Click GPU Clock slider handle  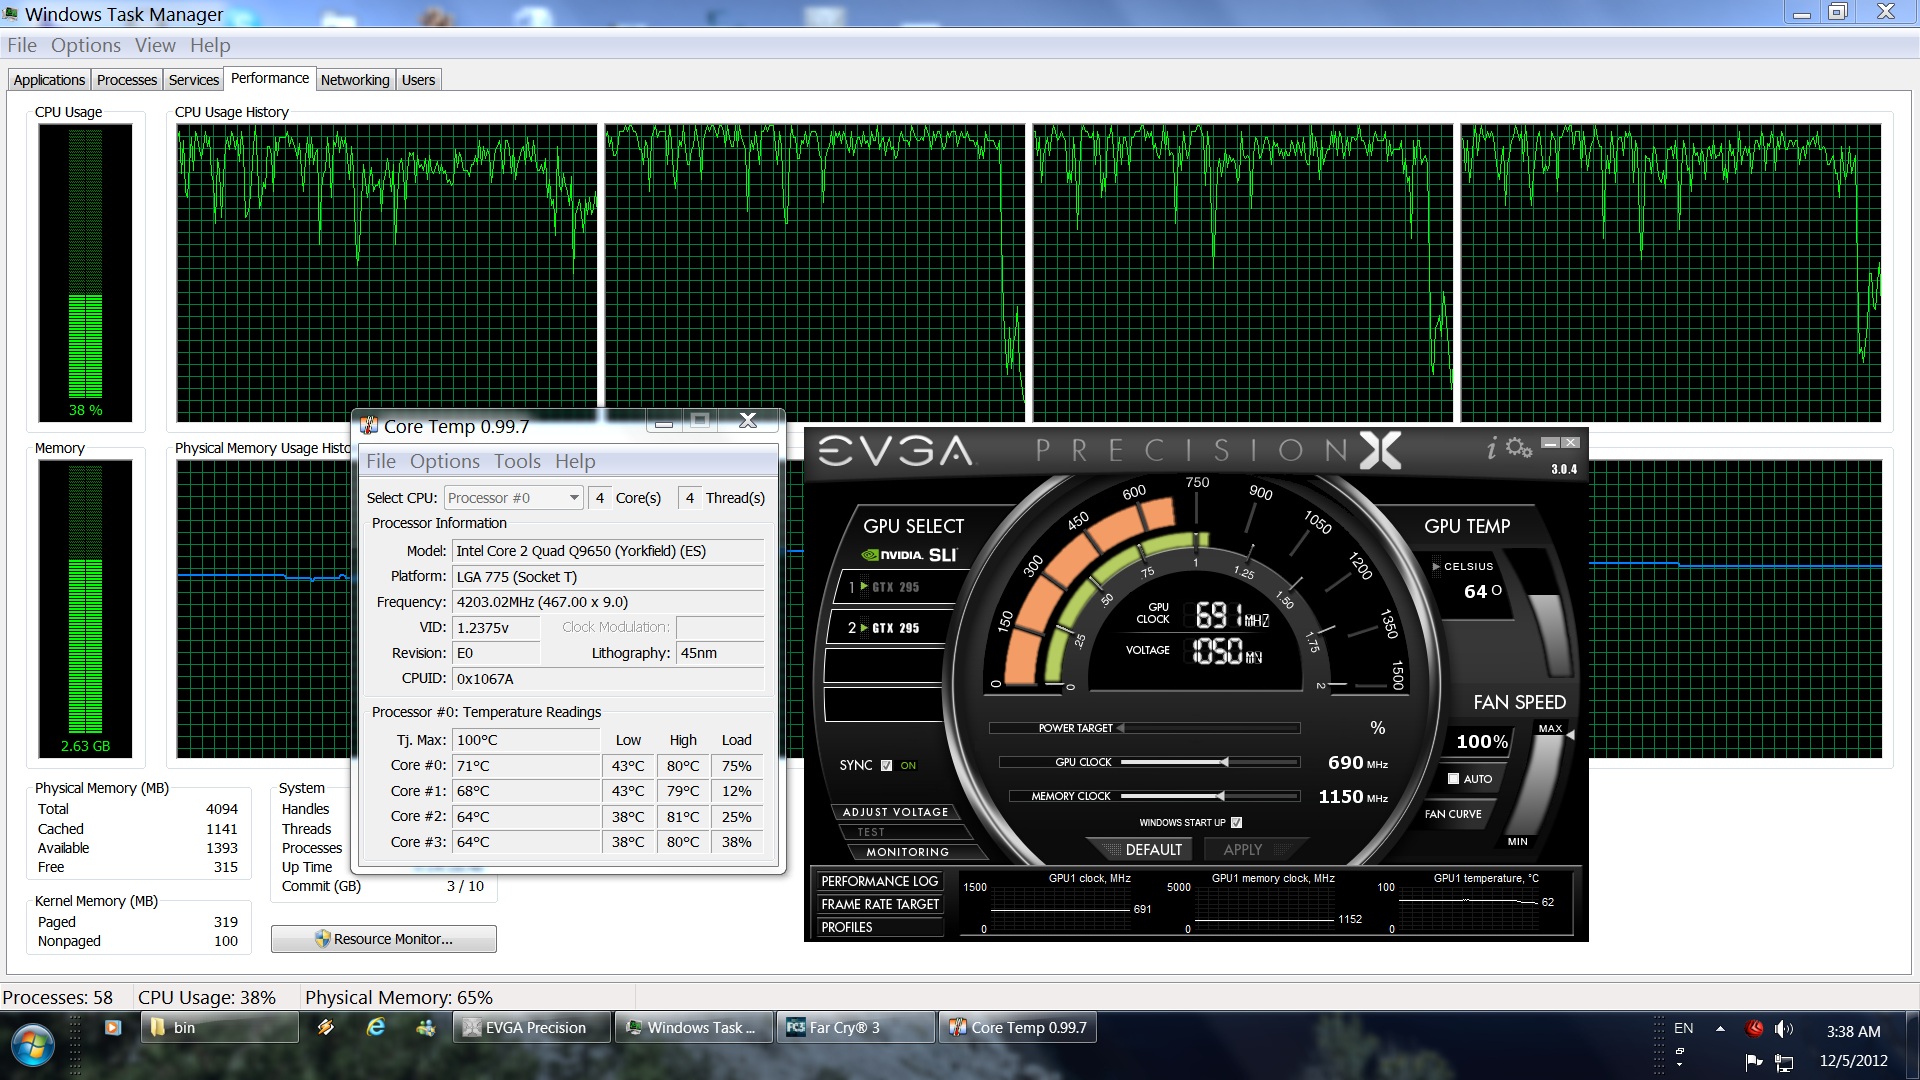tap(1224, 762)
